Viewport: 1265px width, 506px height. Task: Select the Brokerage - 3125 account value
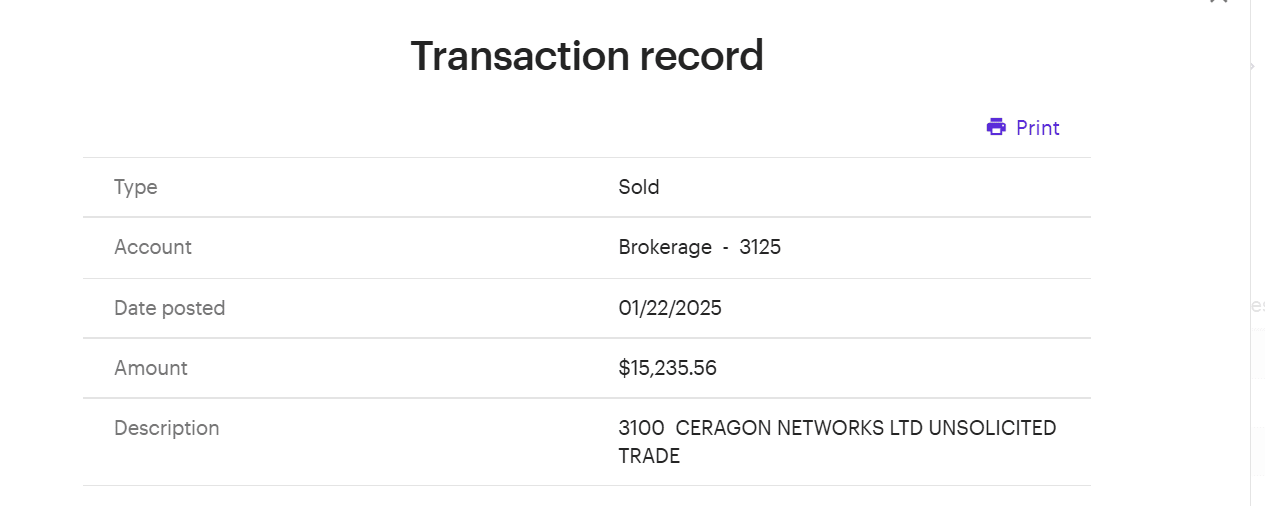coord(699,247)
